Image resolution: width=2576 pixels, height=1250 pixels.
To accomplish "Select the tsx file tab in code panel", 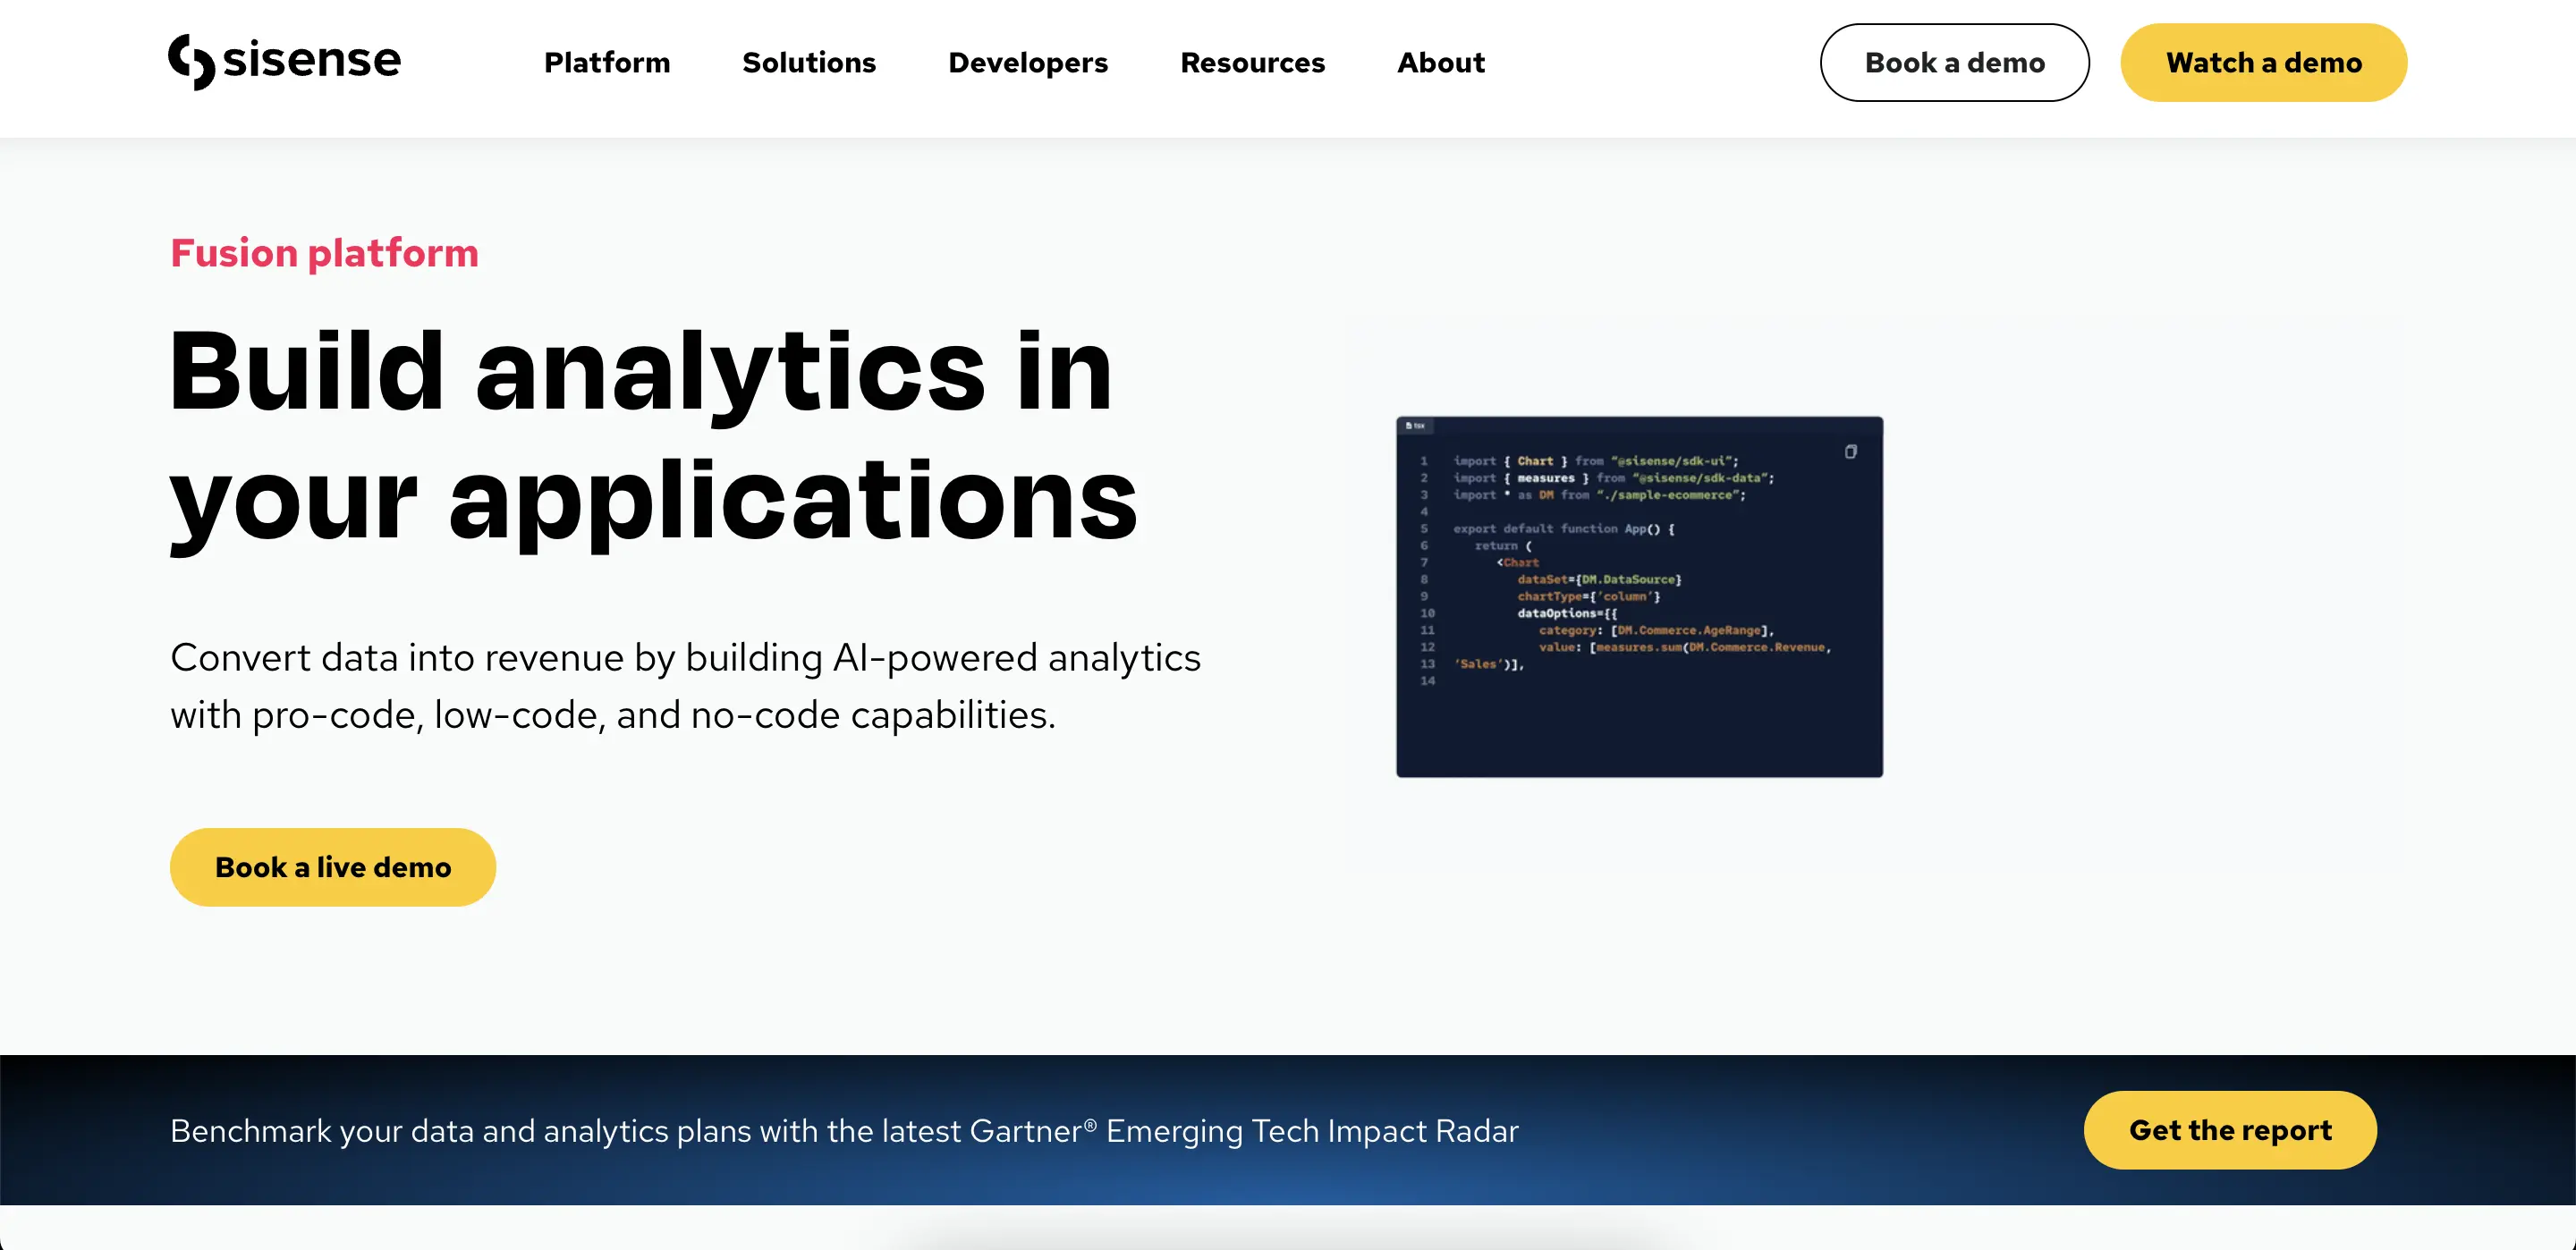I will (1415, 426).
